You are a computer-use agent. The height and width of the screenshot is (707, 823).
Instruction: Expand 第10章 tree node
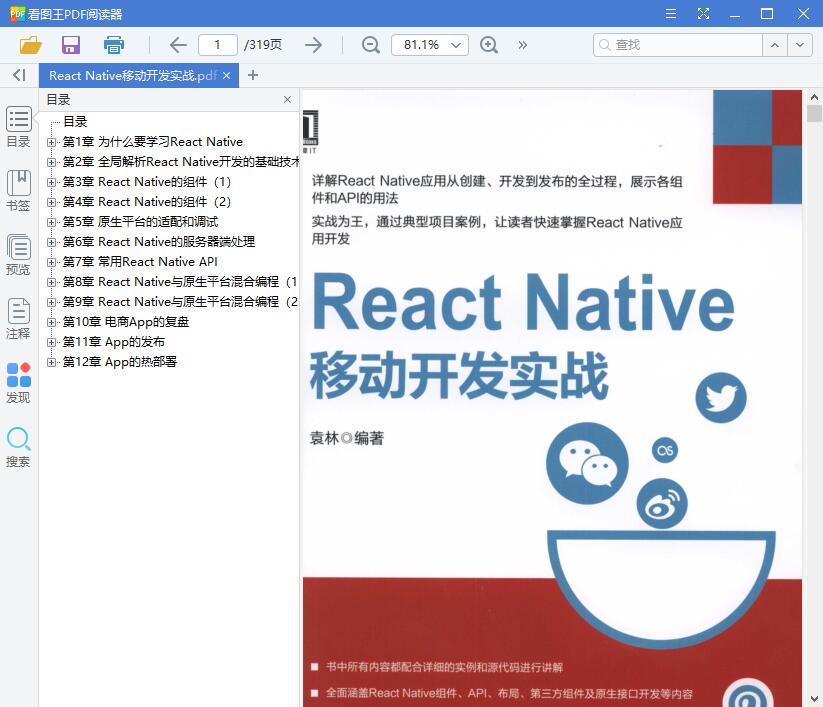51,322
